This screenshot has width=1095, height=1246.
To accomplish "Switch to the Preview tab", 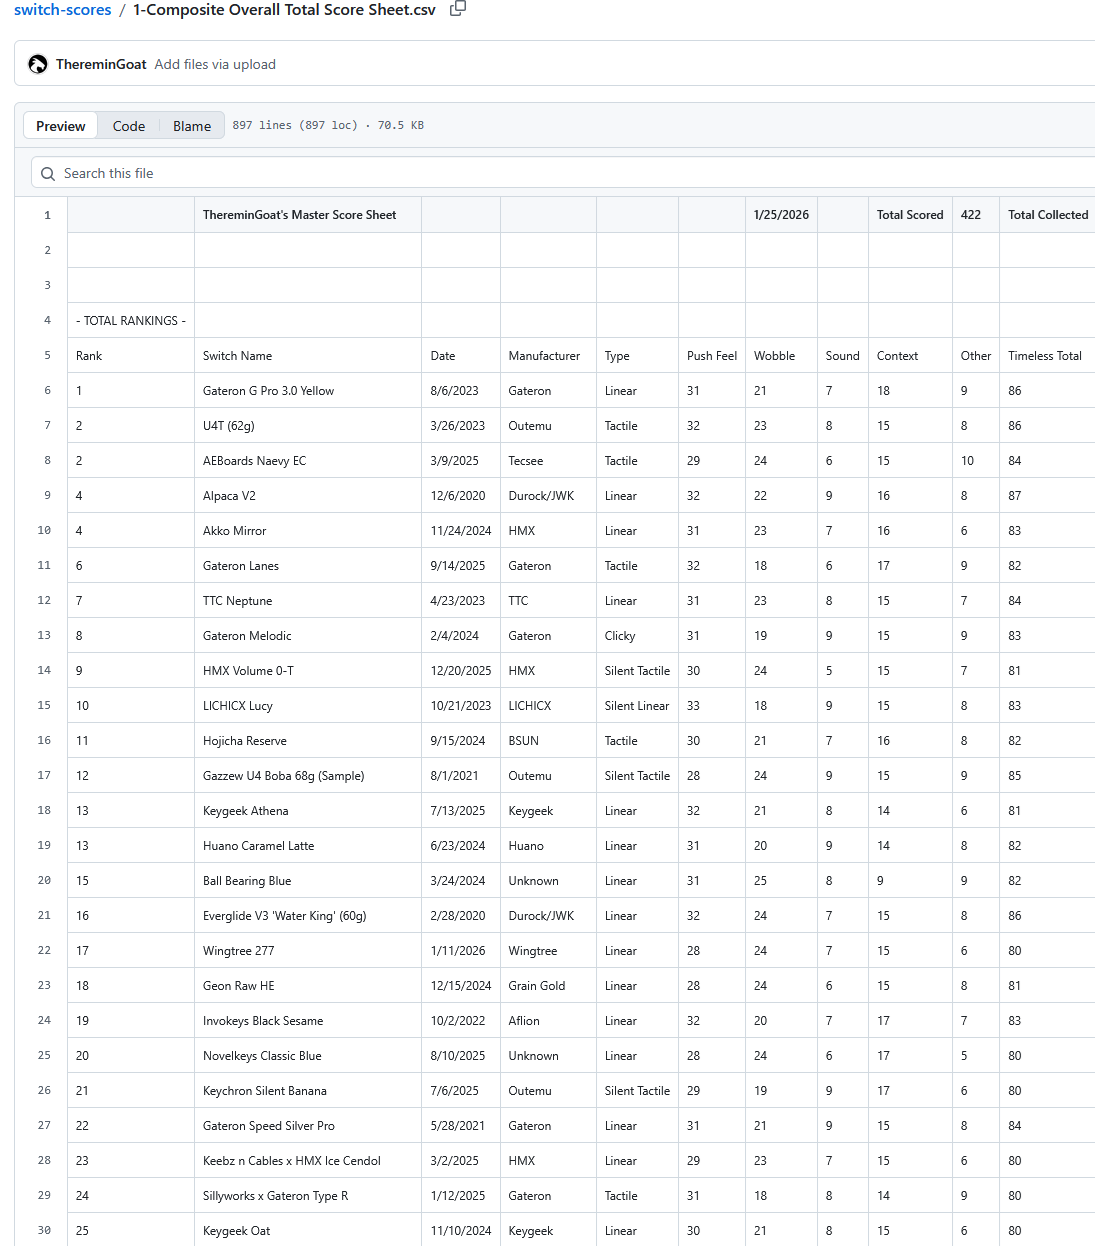I will (61, 126).
